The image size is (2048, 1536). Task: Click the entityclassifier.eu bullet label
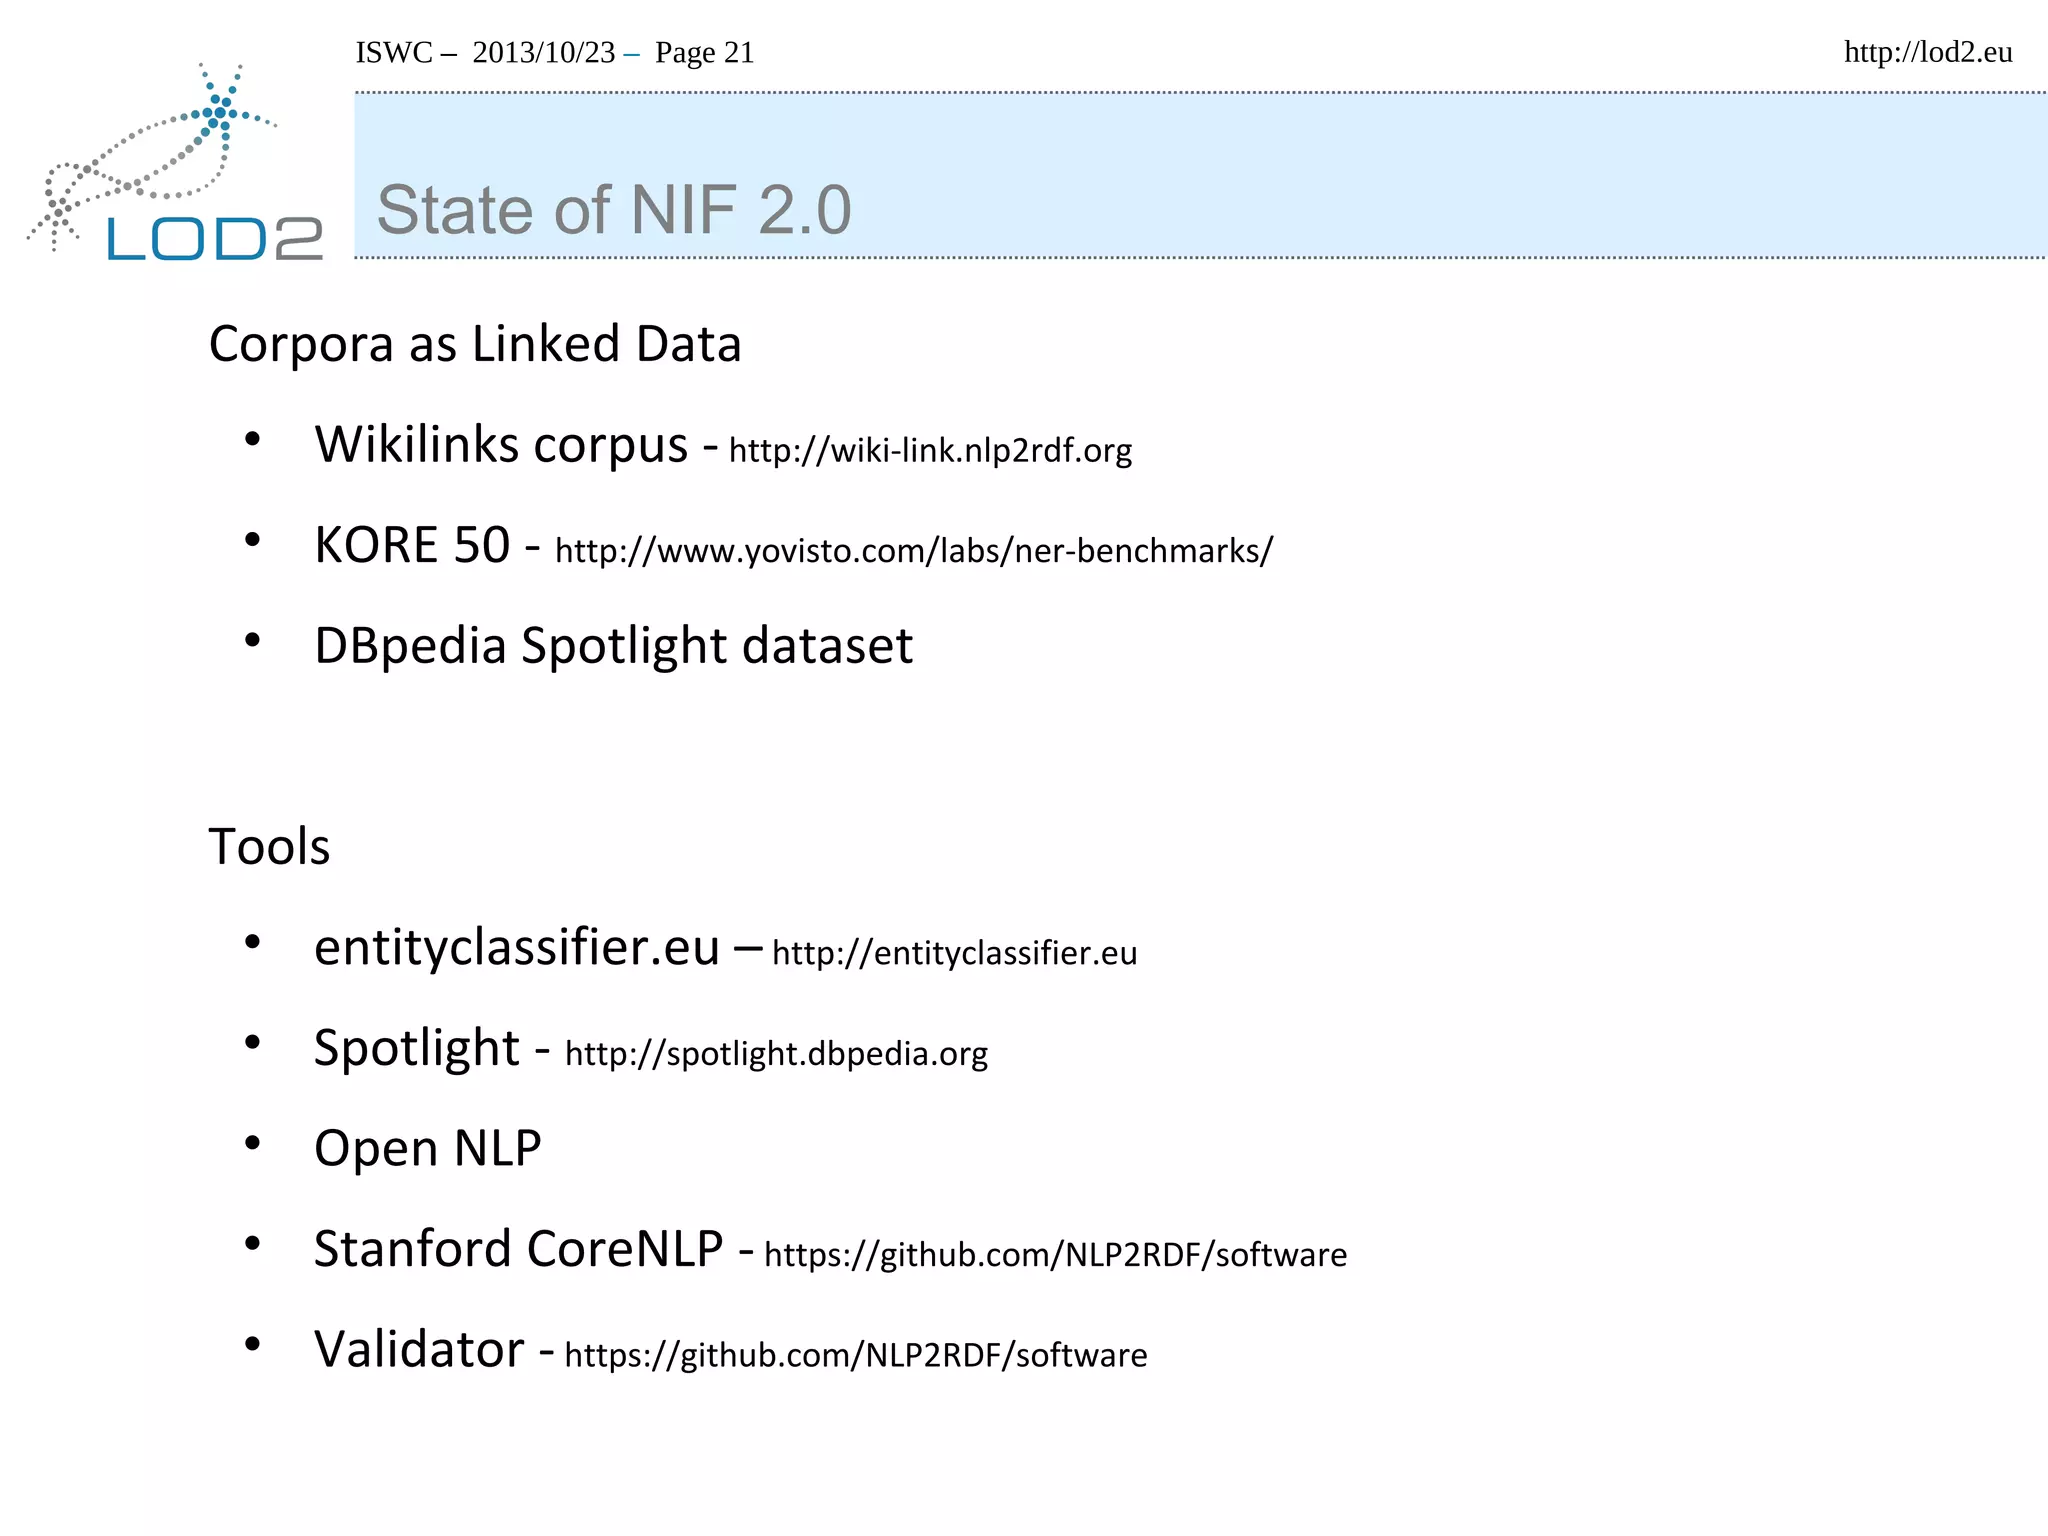(516, 947)
